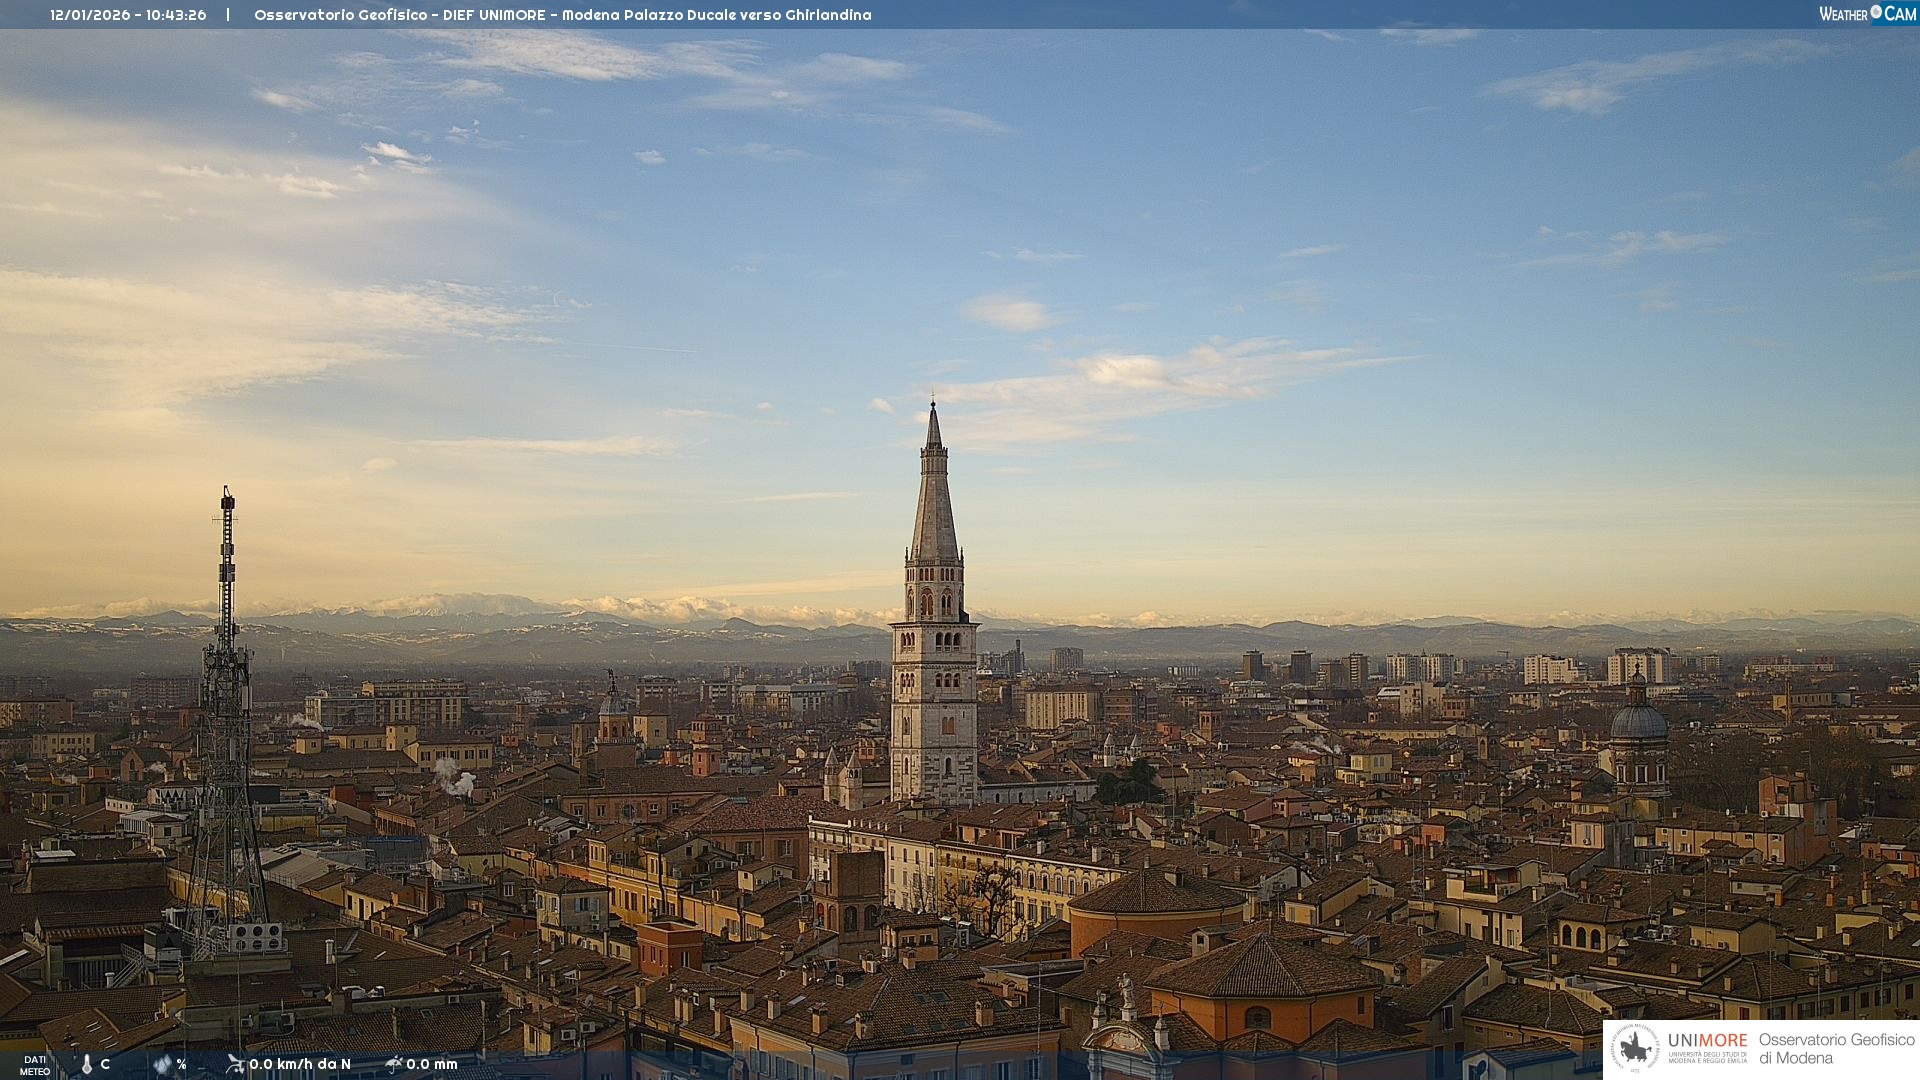1920x1080 pixels.
Task: Click the wind anemometer icon
Action: (x=235, y=1064)
